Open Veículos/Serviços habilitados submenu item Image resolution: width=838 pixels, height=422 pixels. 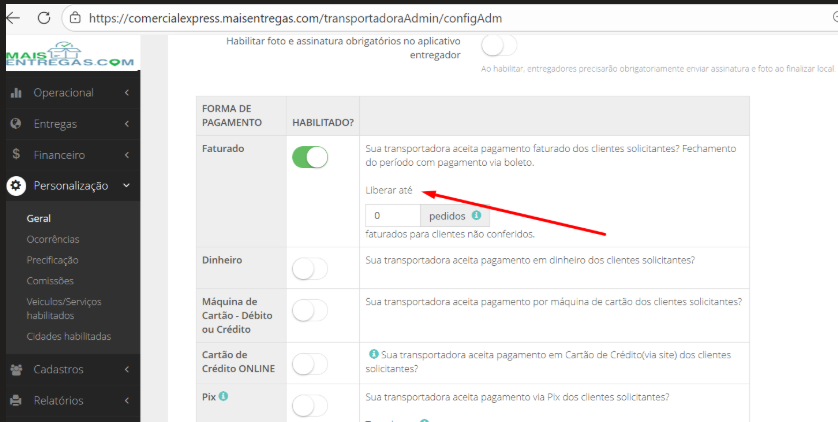tap(64, 309)
